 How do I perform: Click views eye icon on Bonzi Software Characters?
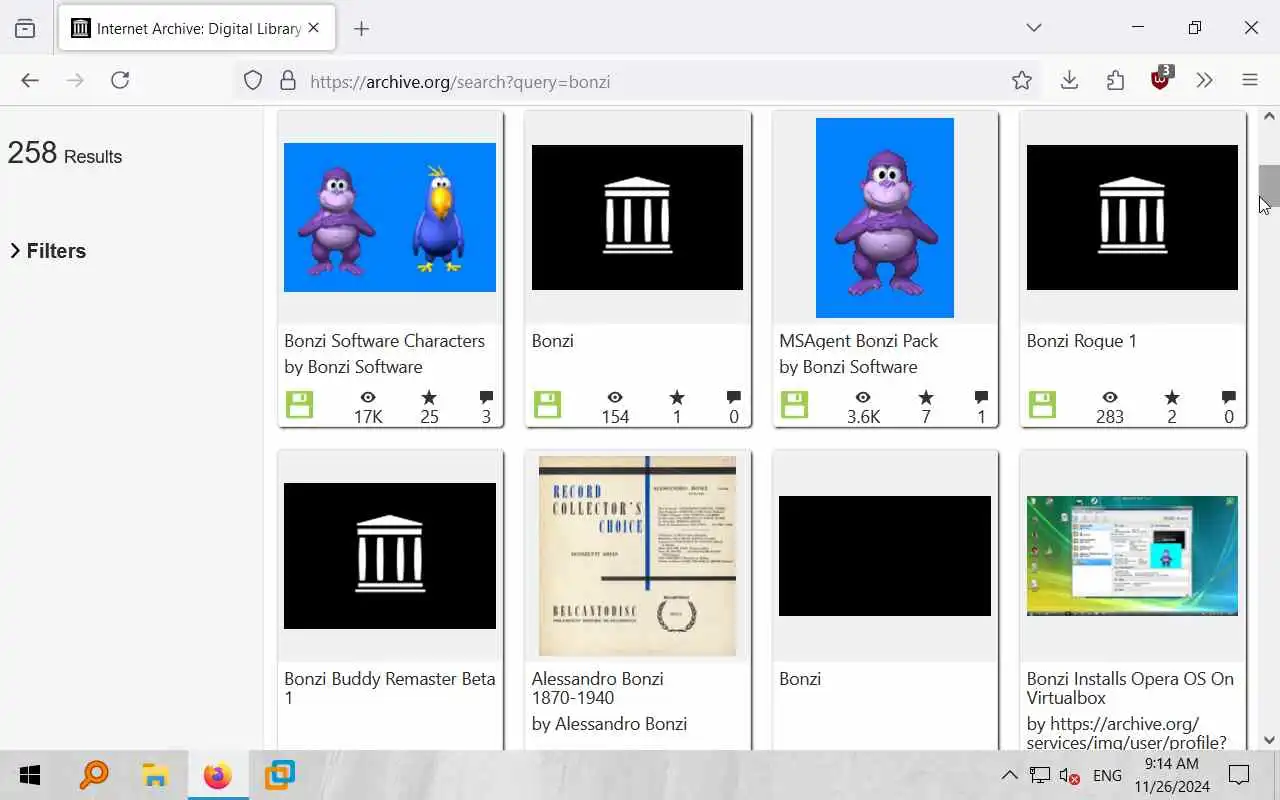368,398
